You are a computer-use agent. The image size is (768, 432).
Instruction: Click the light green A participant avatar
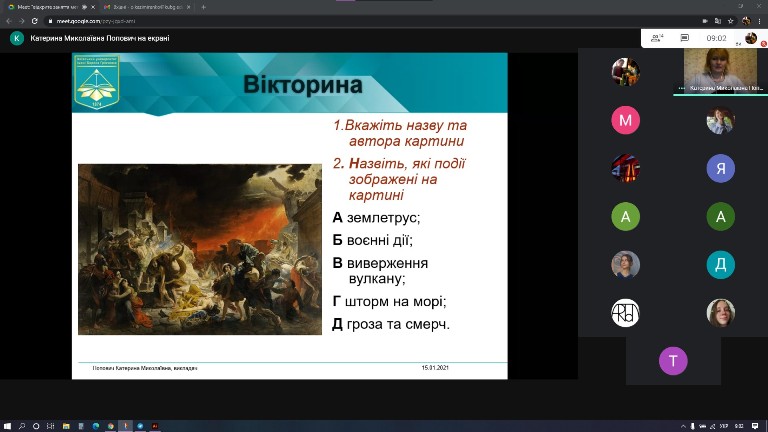point(625,216)
